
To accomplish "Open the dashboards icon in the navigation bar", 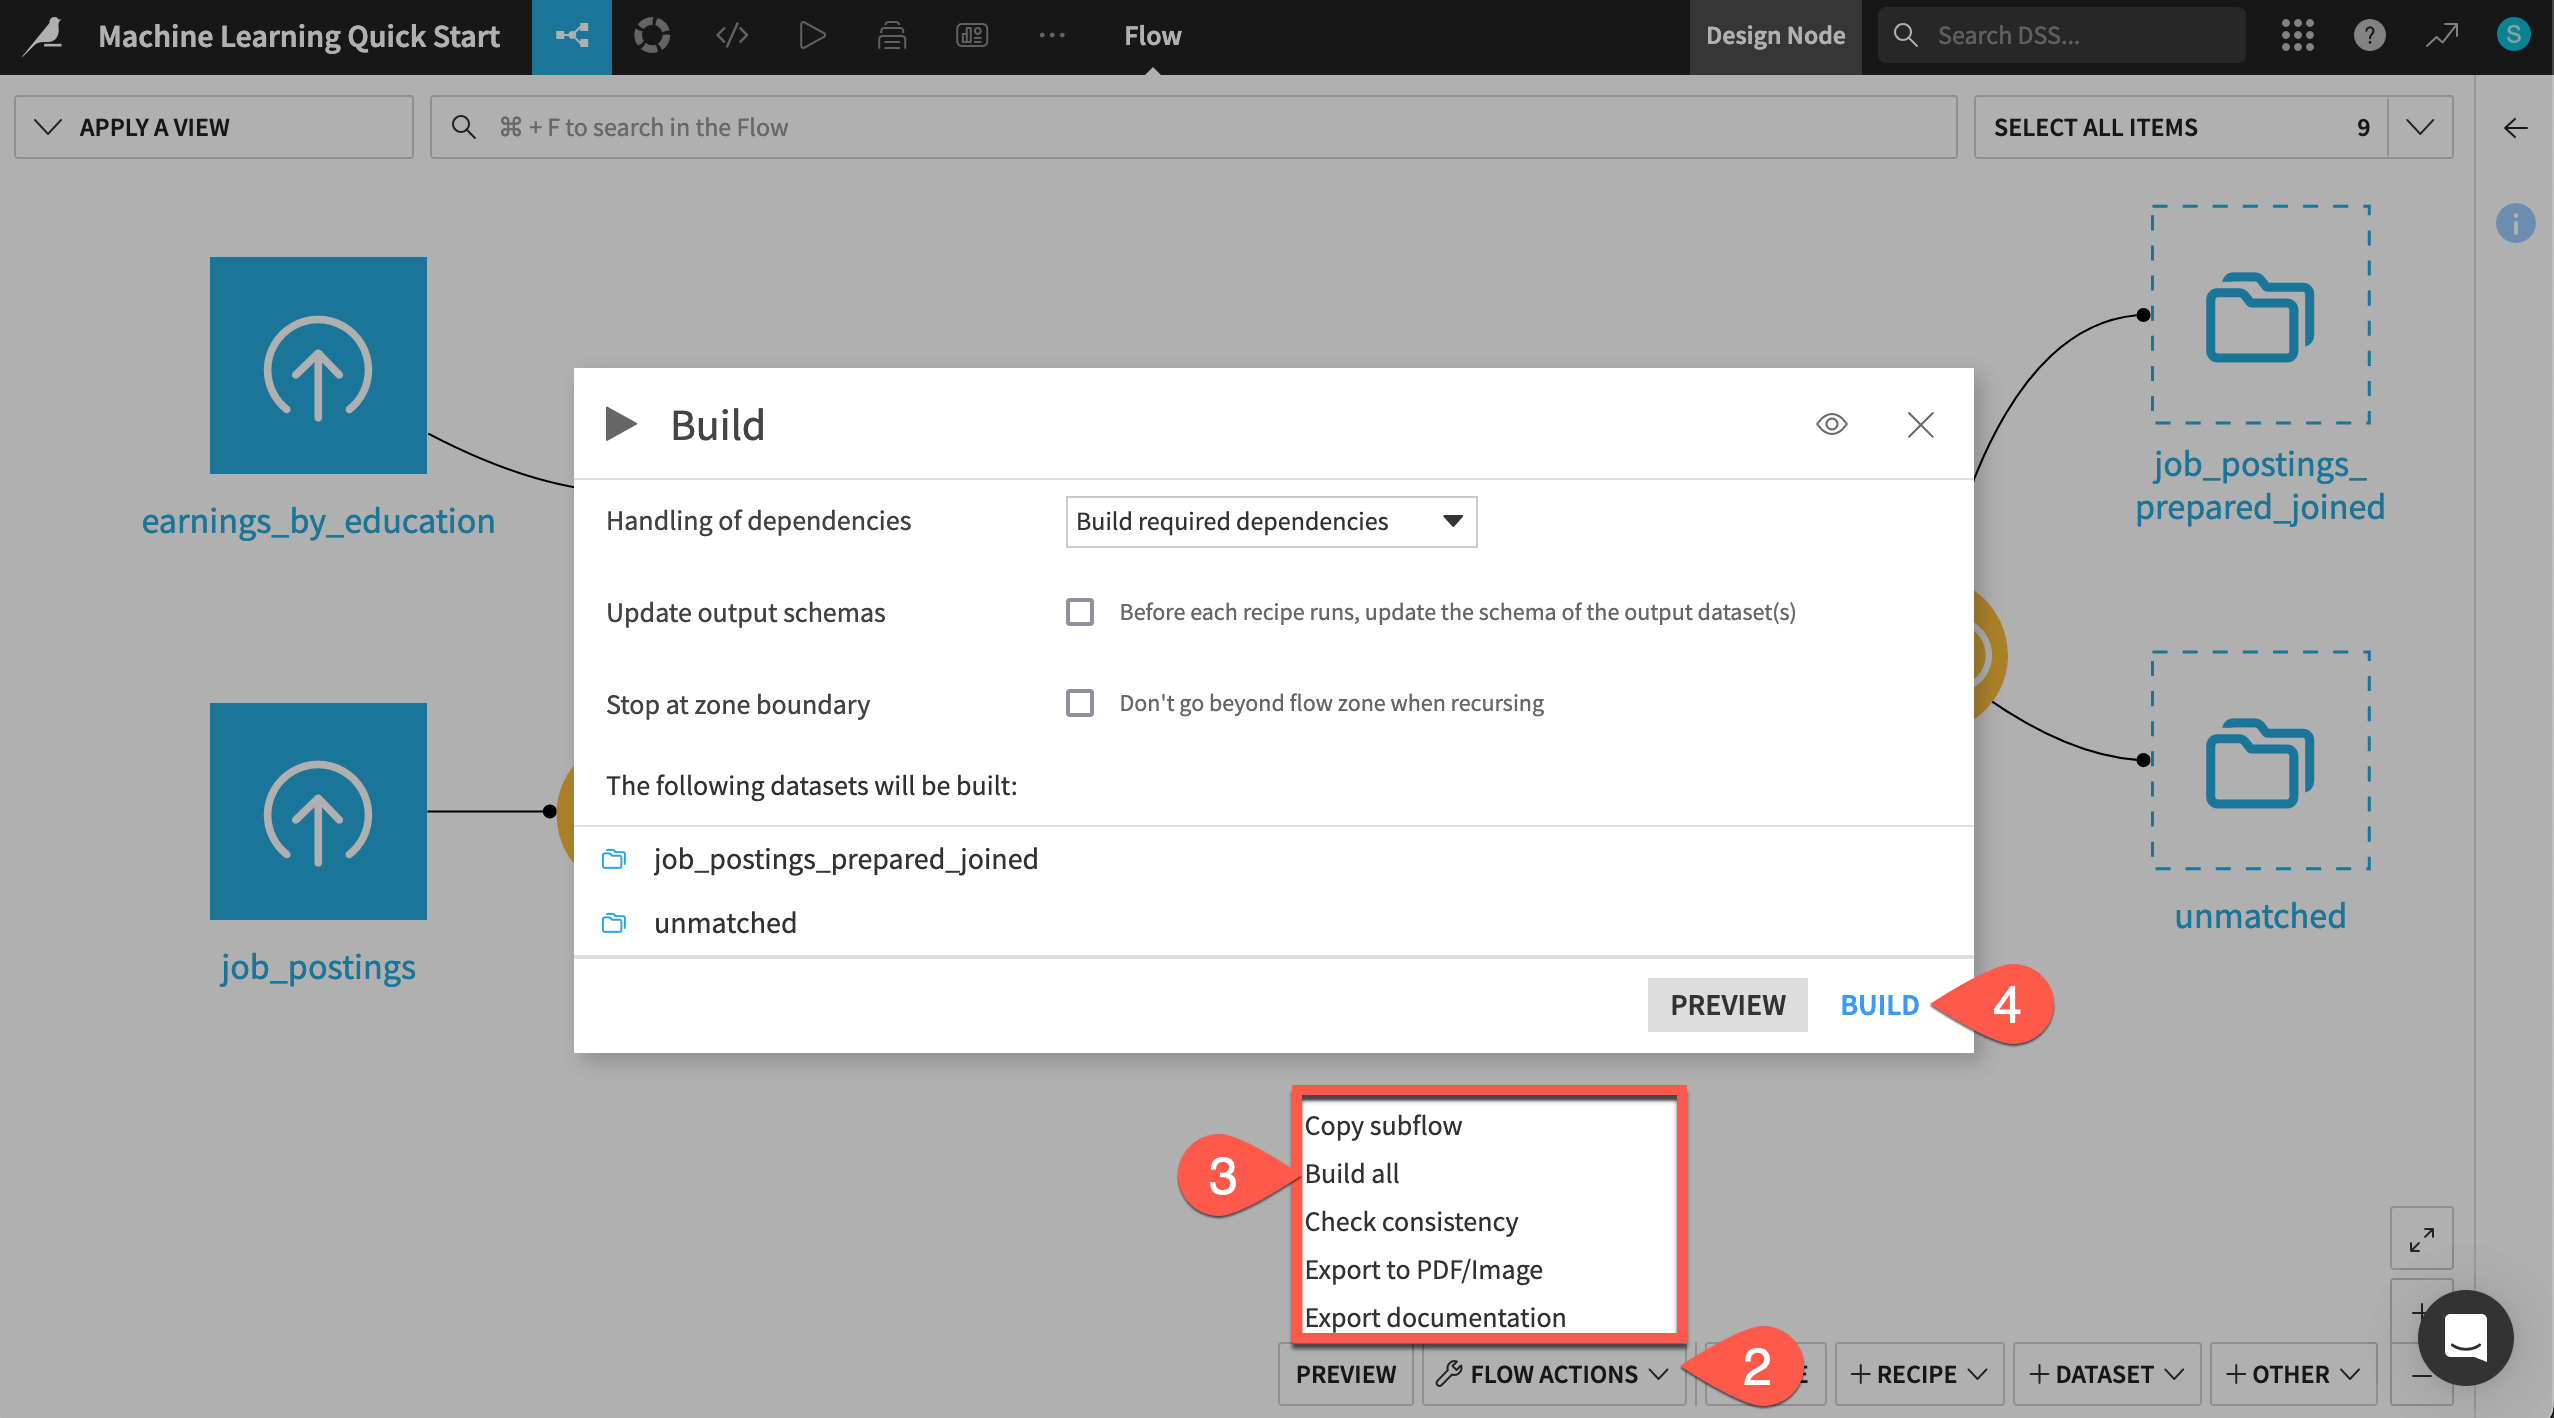I will coord(971,36).
